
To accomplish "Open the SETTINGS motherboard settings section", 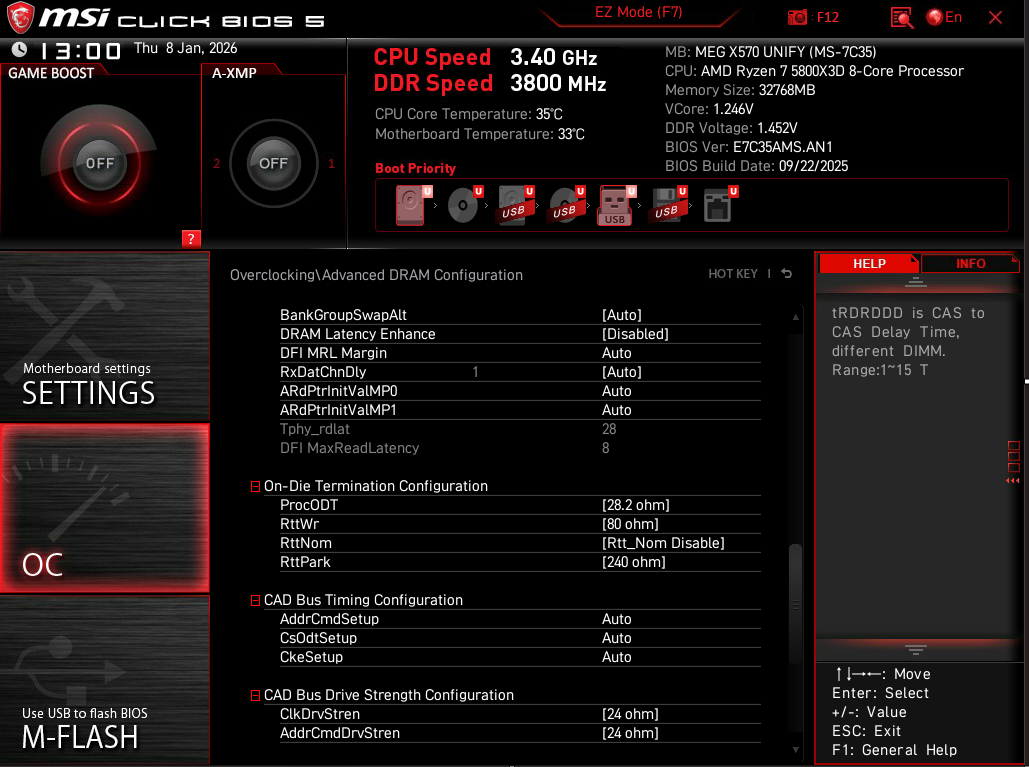I will tap(105, 336).
